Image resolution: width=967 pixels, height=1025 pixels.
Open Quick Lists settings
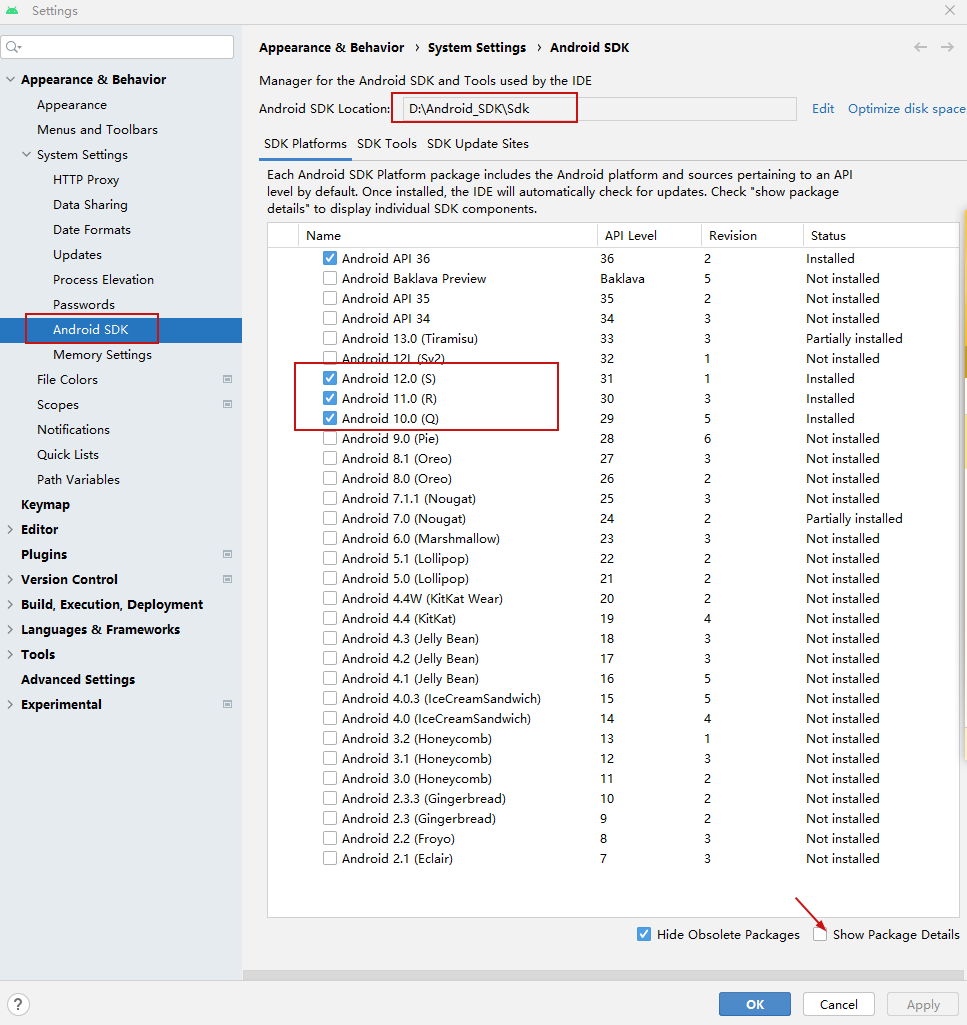pos(68,454)
